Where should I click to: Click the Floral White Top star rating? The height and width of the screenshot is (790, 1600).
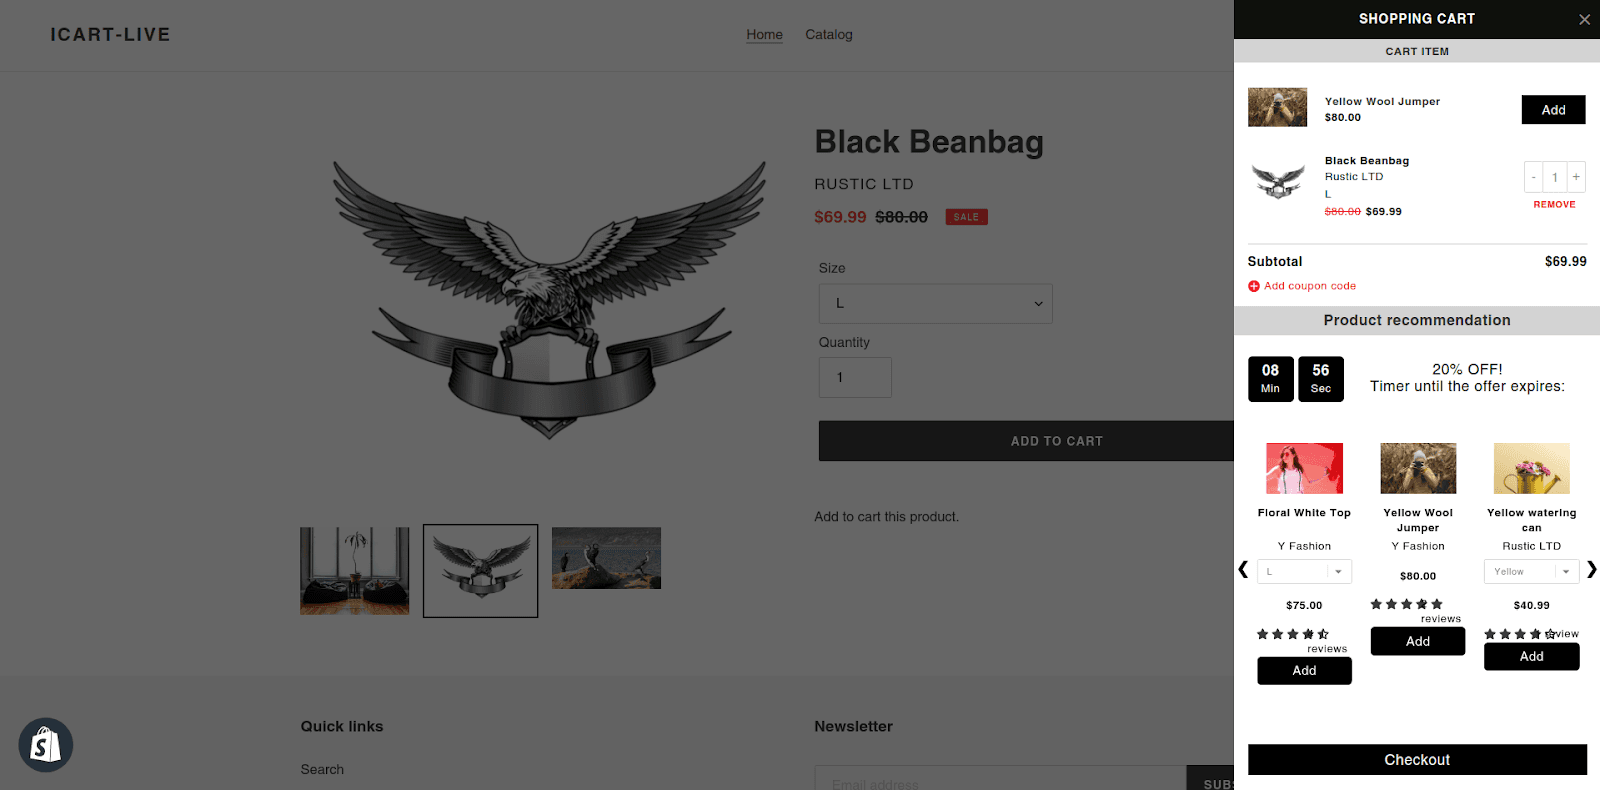tap(1292, 634)
